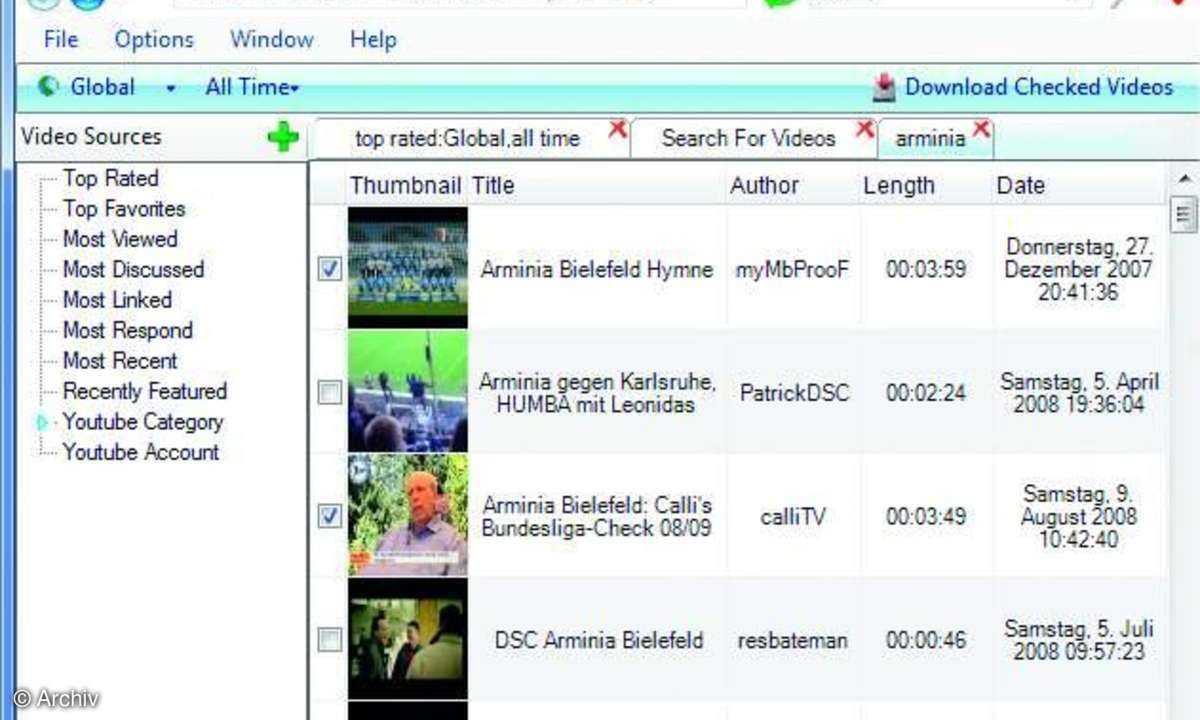Click length value 00:02:24
1200x720 pixels.
pyautogui.click(x=926, y=393)
